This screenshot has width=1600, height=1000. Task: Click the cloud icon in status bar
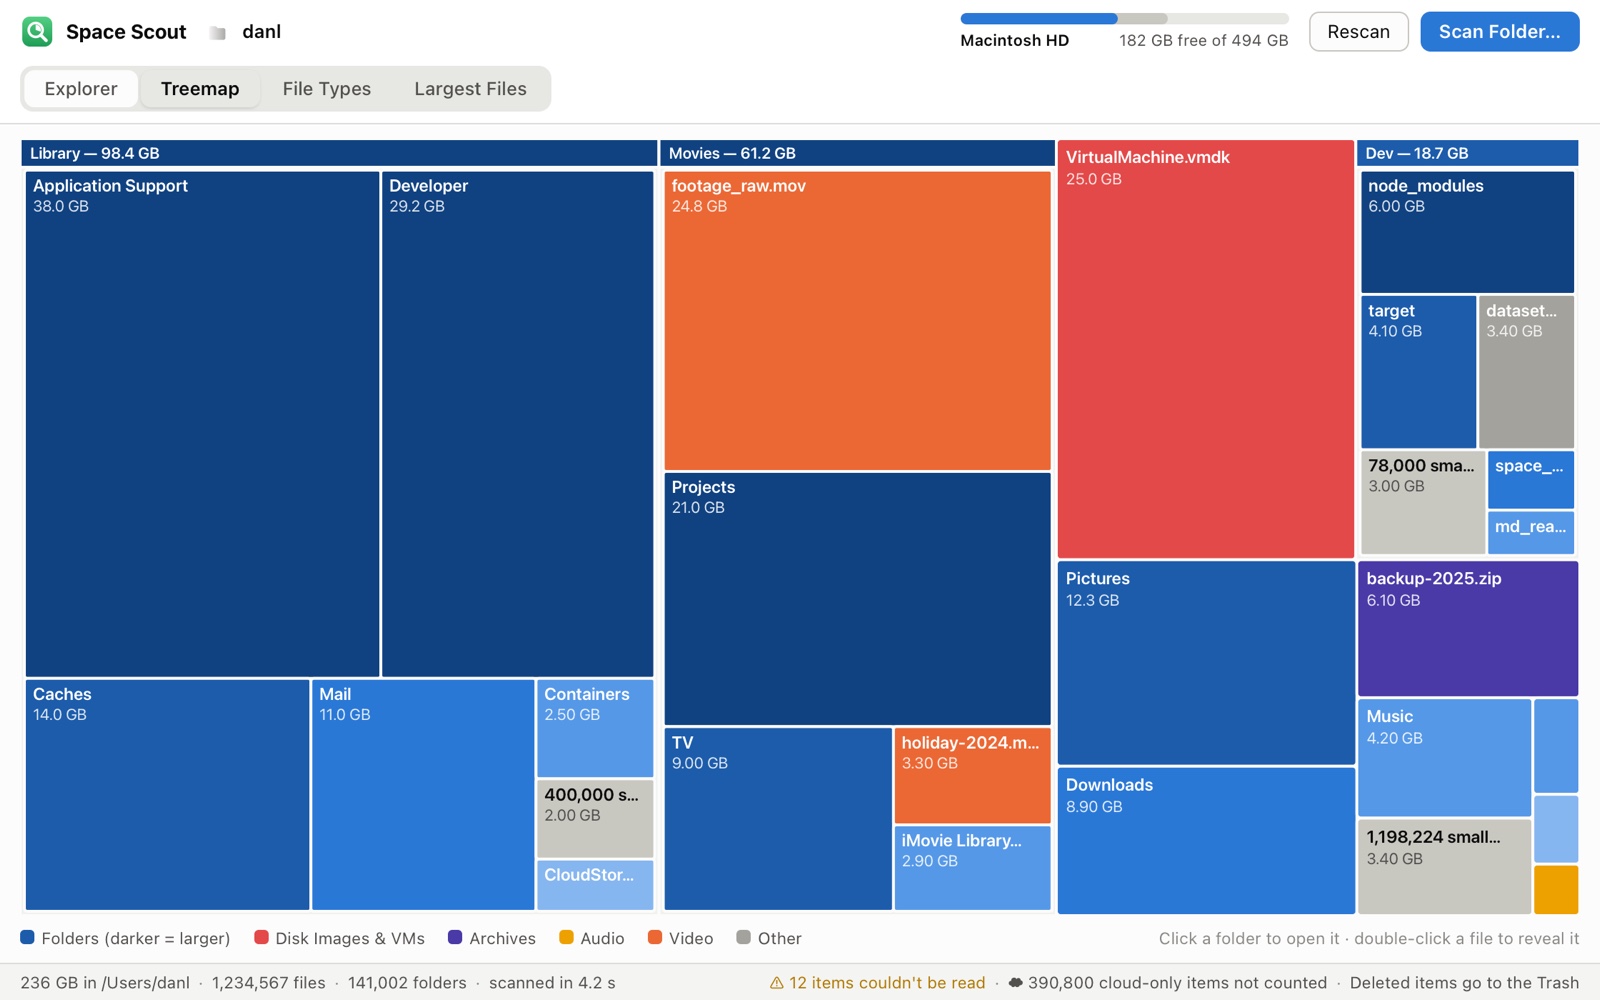[x=1015, y=983]
